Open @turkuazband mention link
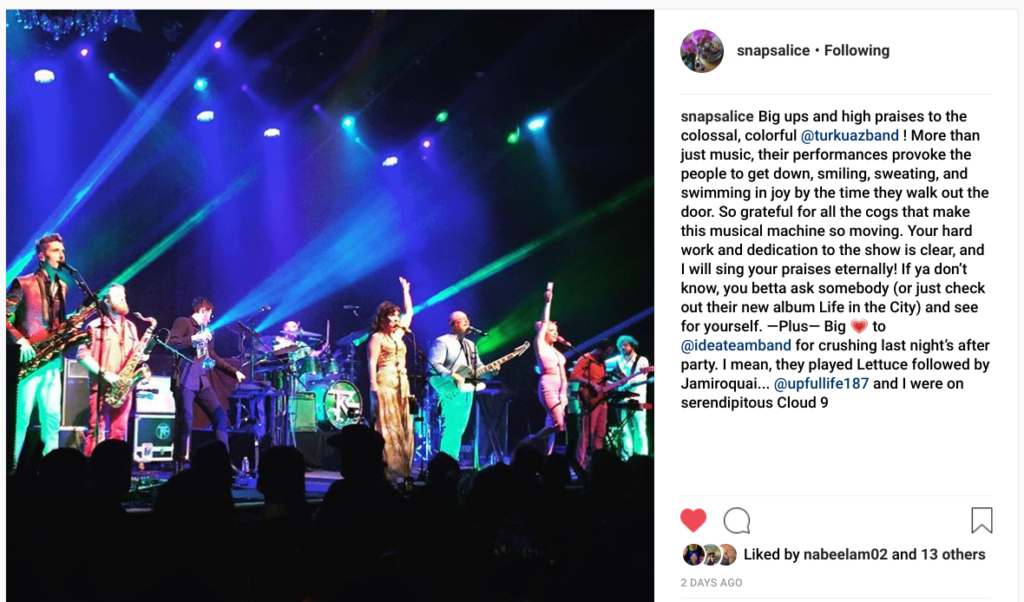1024x602 pixels. tap(850, 135)
